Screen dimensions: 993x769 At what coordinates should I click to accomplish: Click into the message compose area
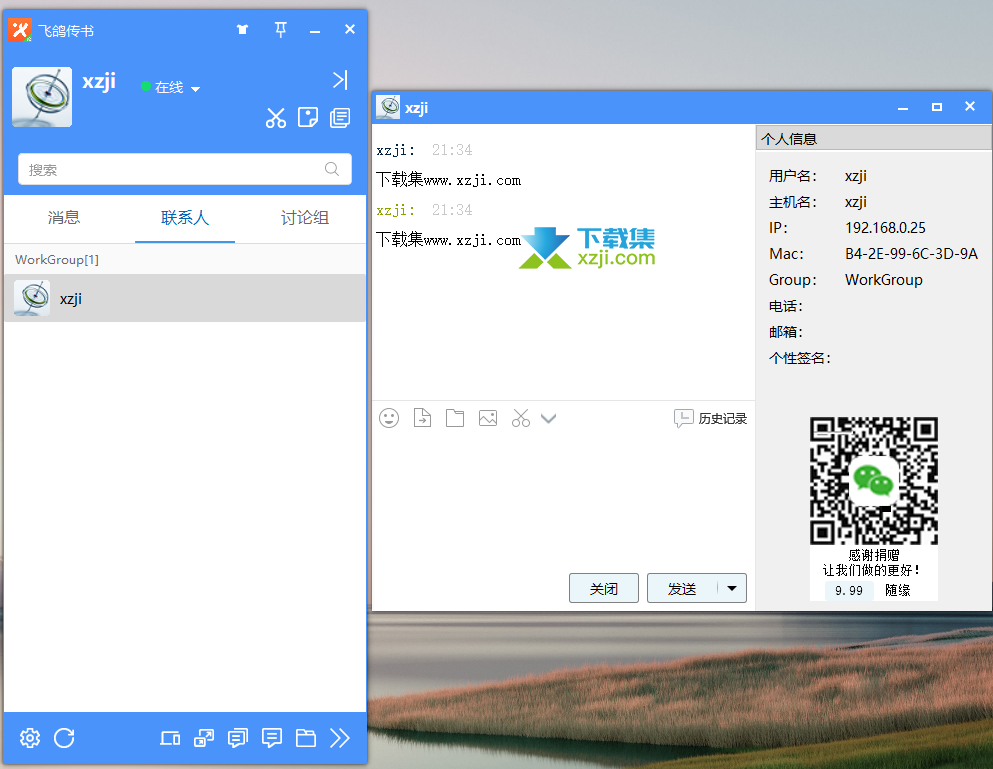pos(563,500)
